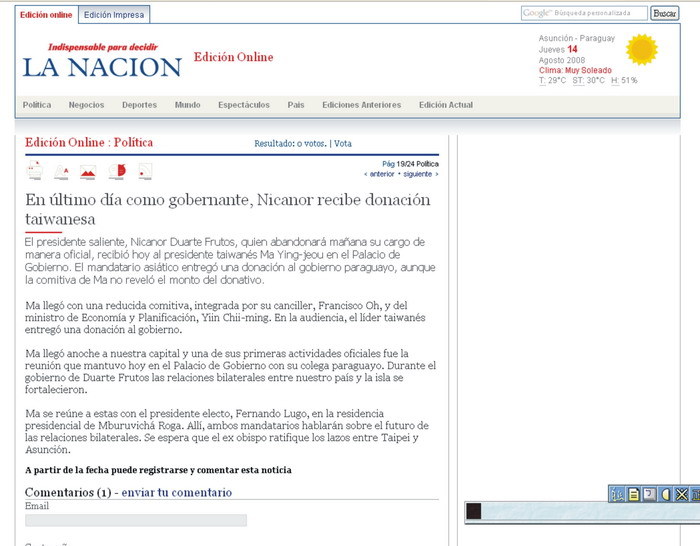This screenshot has width=700, height=546.
Task: Click the 'Resultado: 0 votos.' text
Action: 291,144
